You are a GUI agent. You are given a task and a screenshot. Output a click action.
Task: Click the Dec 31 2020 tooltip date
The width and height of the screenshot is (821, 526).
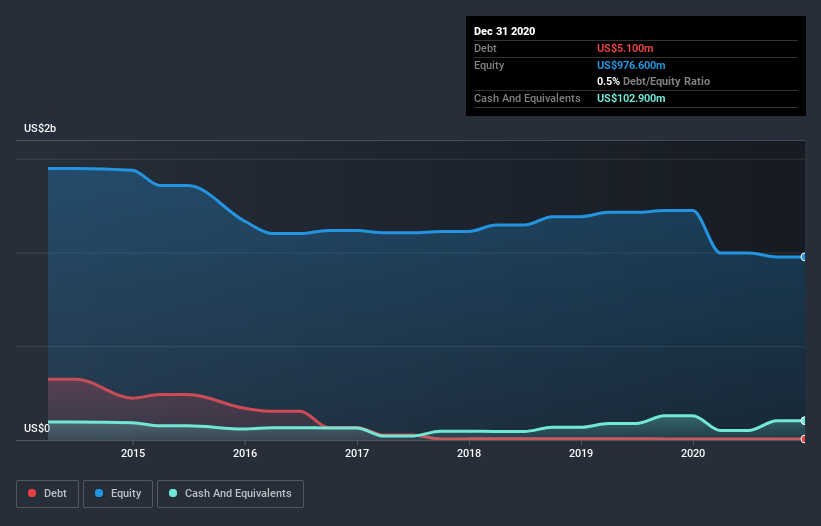pos(504,31)
